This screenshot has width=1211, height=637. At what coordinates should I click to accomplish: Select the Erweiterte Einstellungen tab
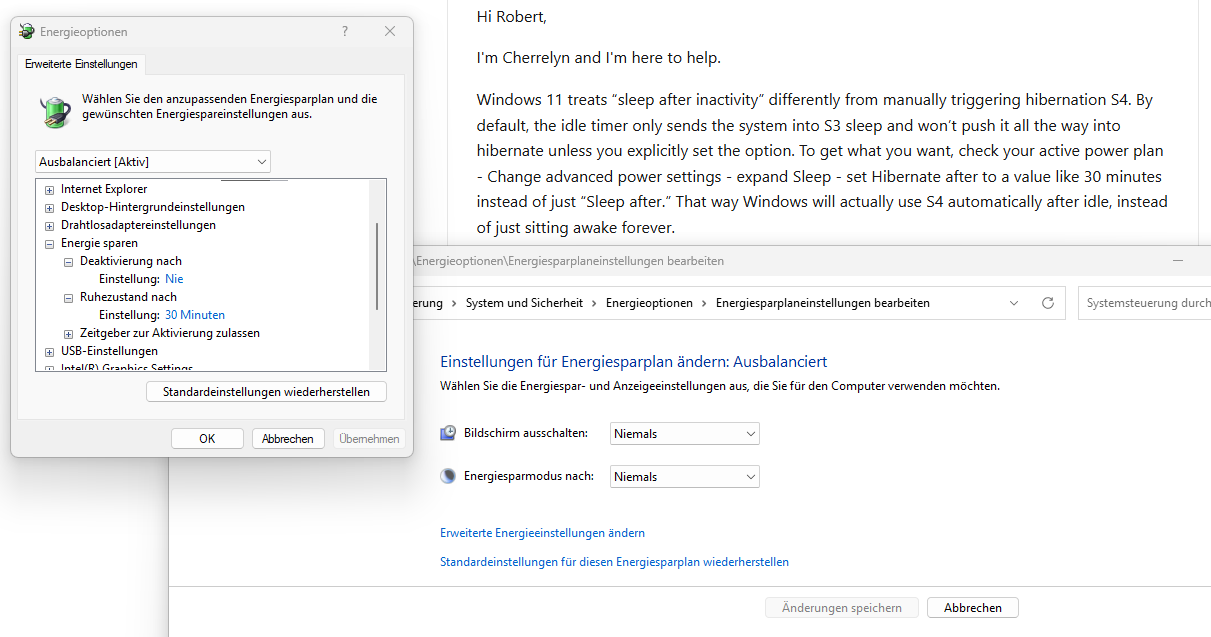[x=81, y=64]
